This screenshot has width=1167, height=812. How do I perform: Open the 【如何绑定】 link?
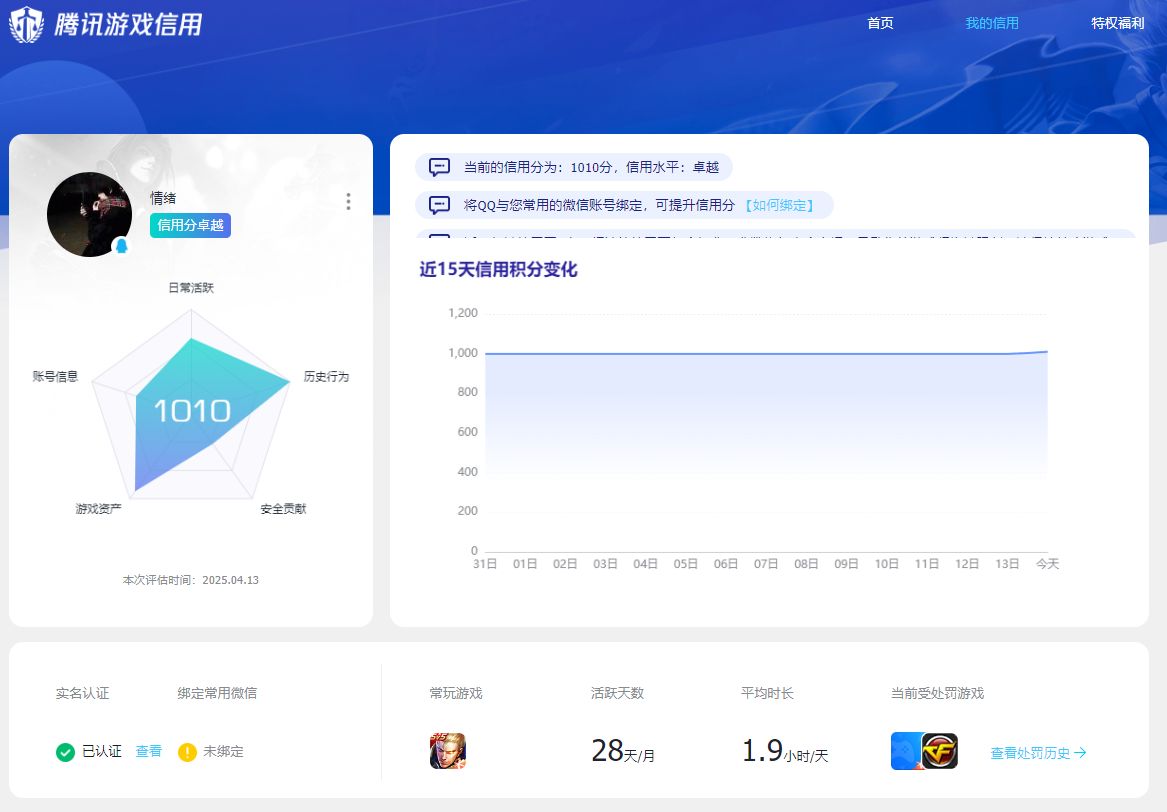(779, 205)
